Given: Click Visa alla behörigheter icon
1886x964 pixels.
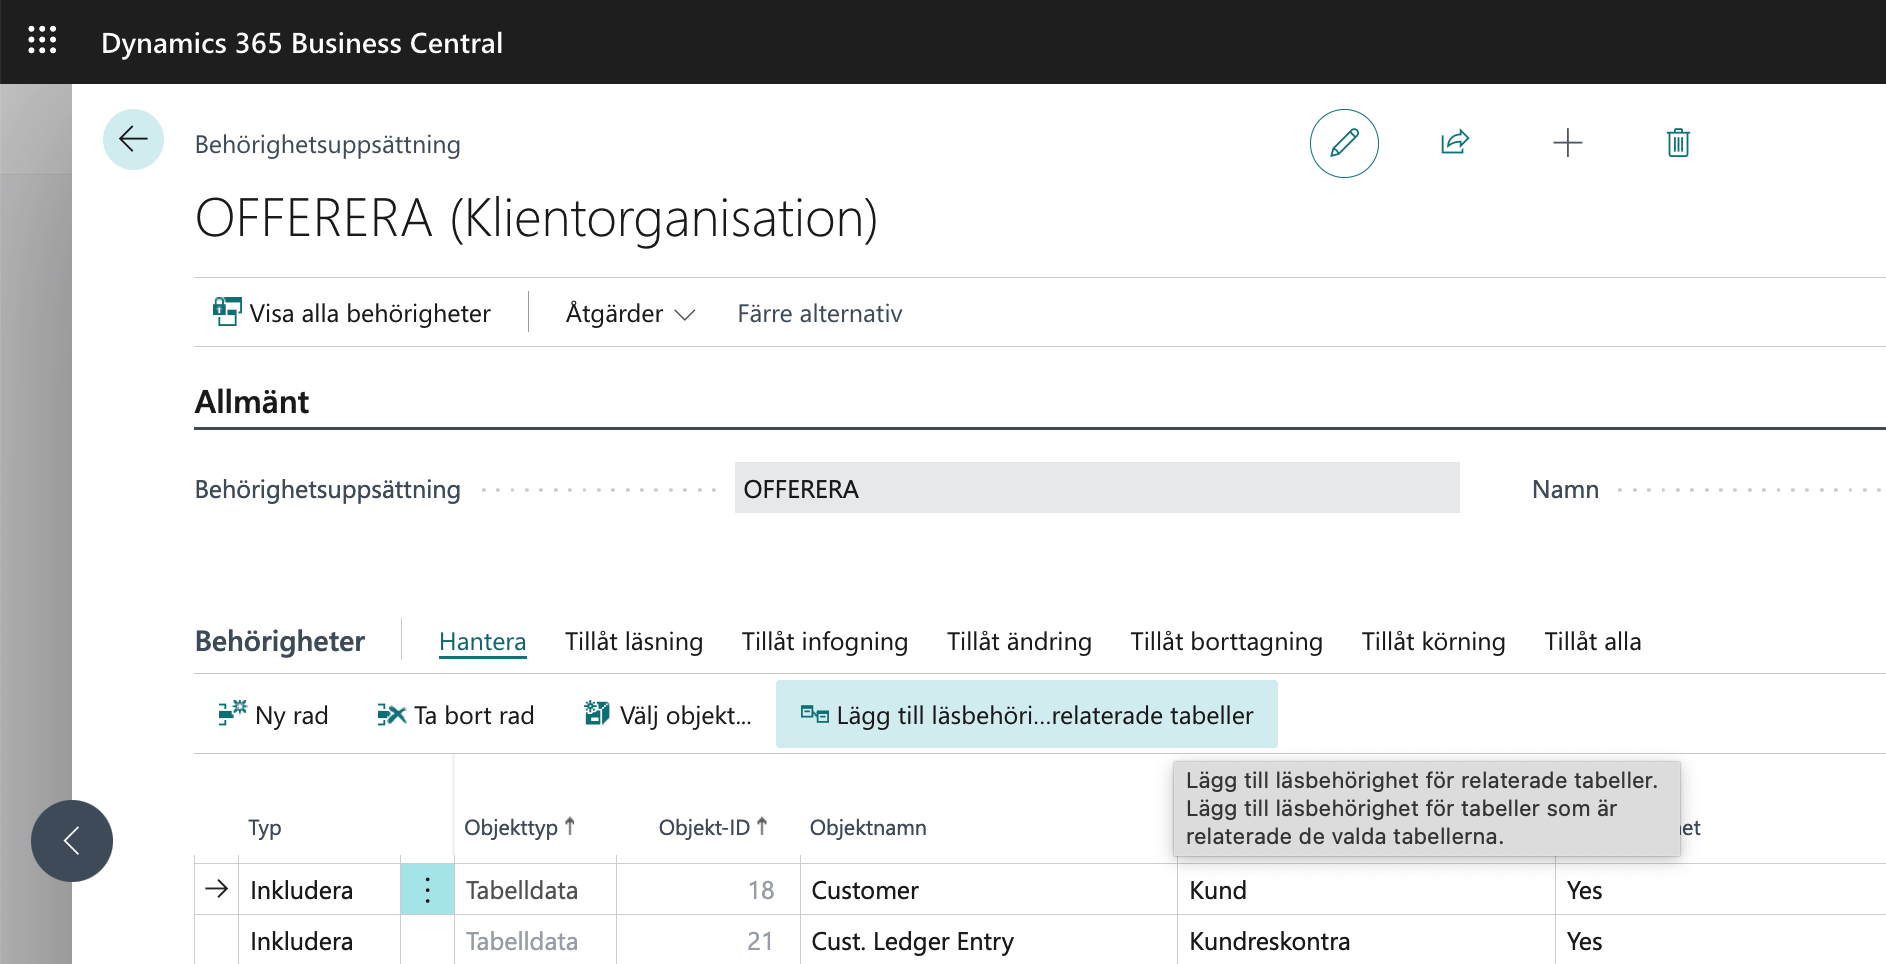Looking at the screenshot, I should click(x=227, y=312).
